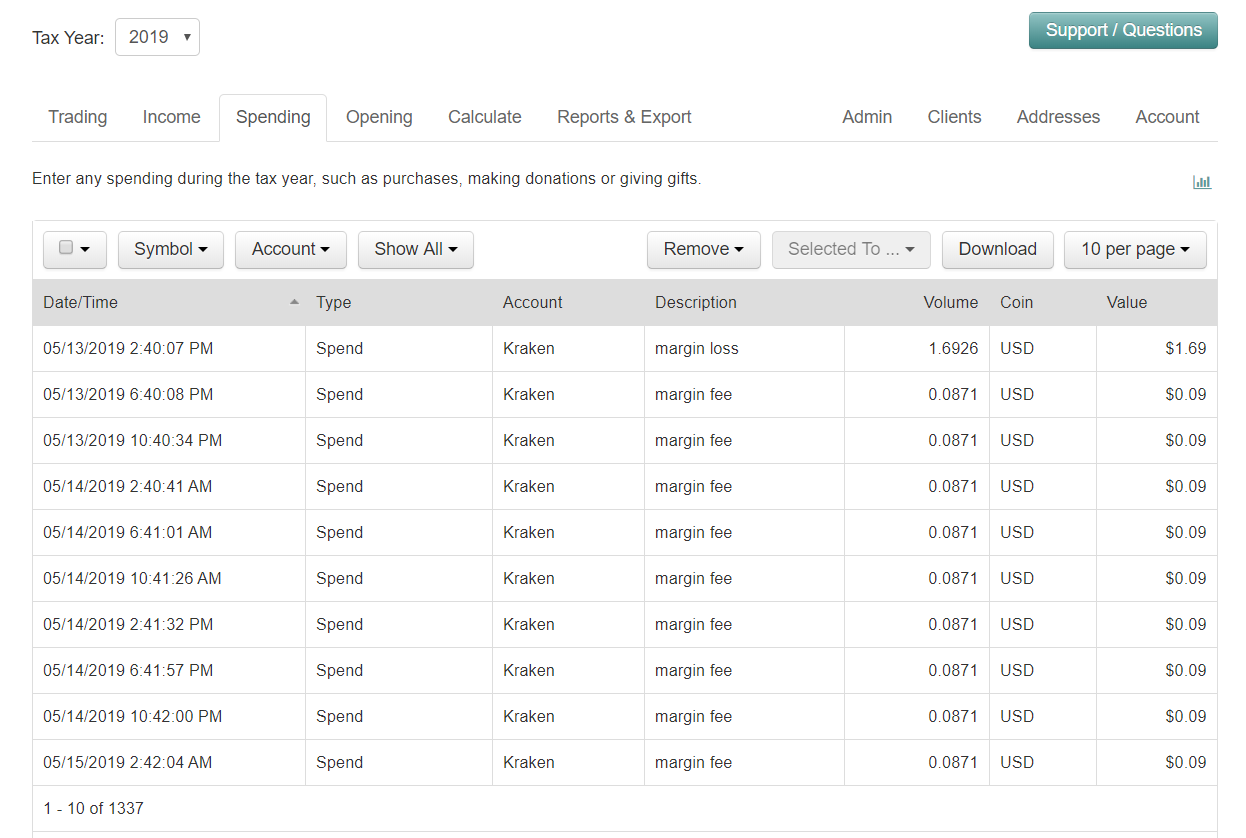The height and width of the screenshot is (838, 1246).
Task: Open the Reports & Export tab
Action: (x=624, y=117)
